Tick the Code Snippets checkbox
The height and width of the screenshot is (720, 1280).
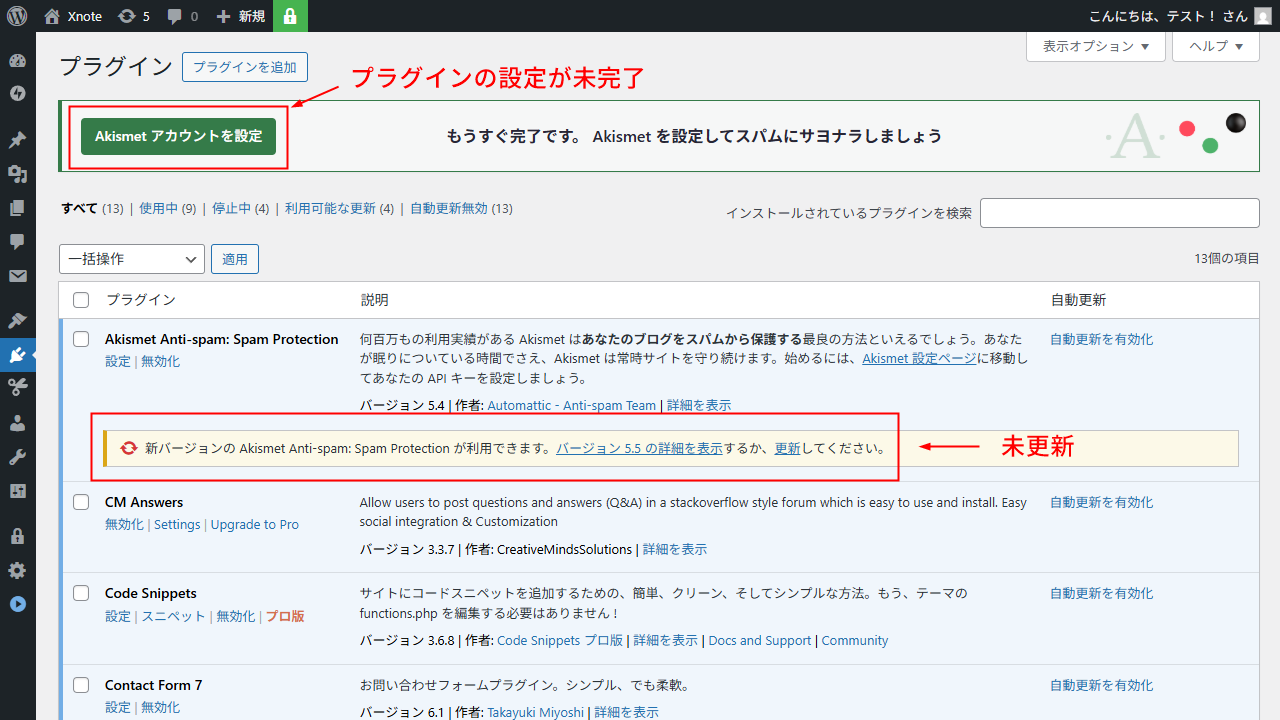[x=82, y=593]
